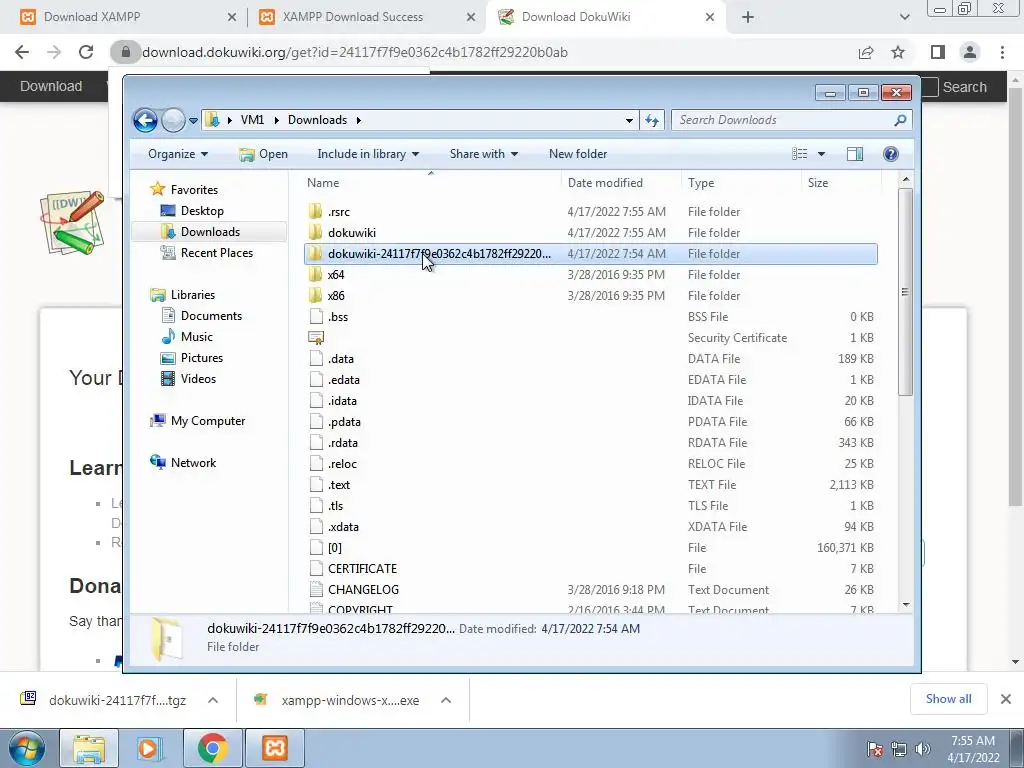Select the [0] file
The width and height of the screenshot is (1024, 768).
click(x=590, y=547)
